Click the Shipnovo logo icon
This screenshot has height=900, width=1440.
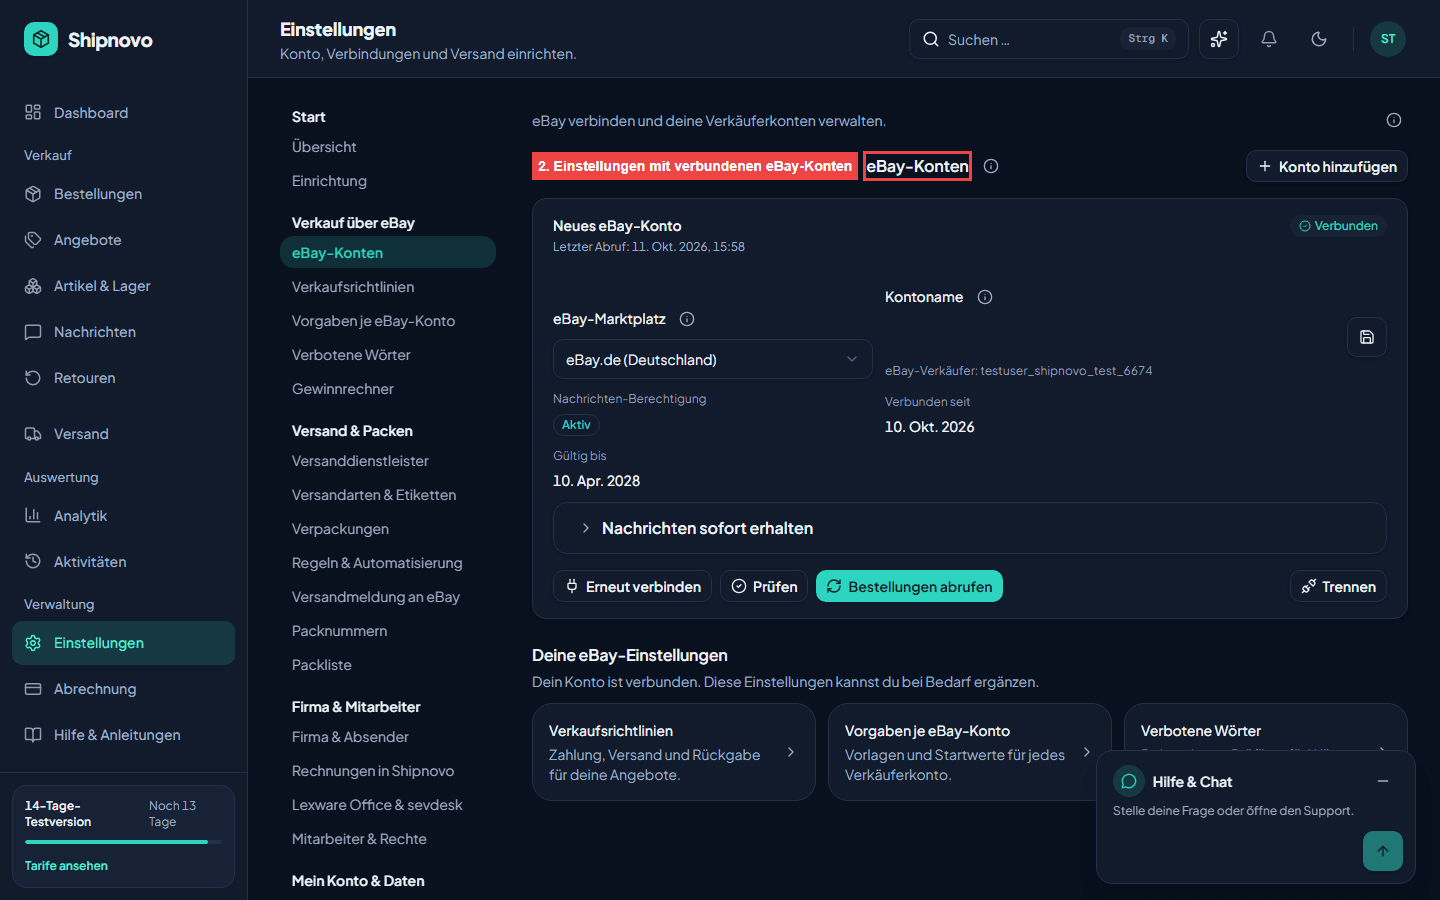pos(41,39)
